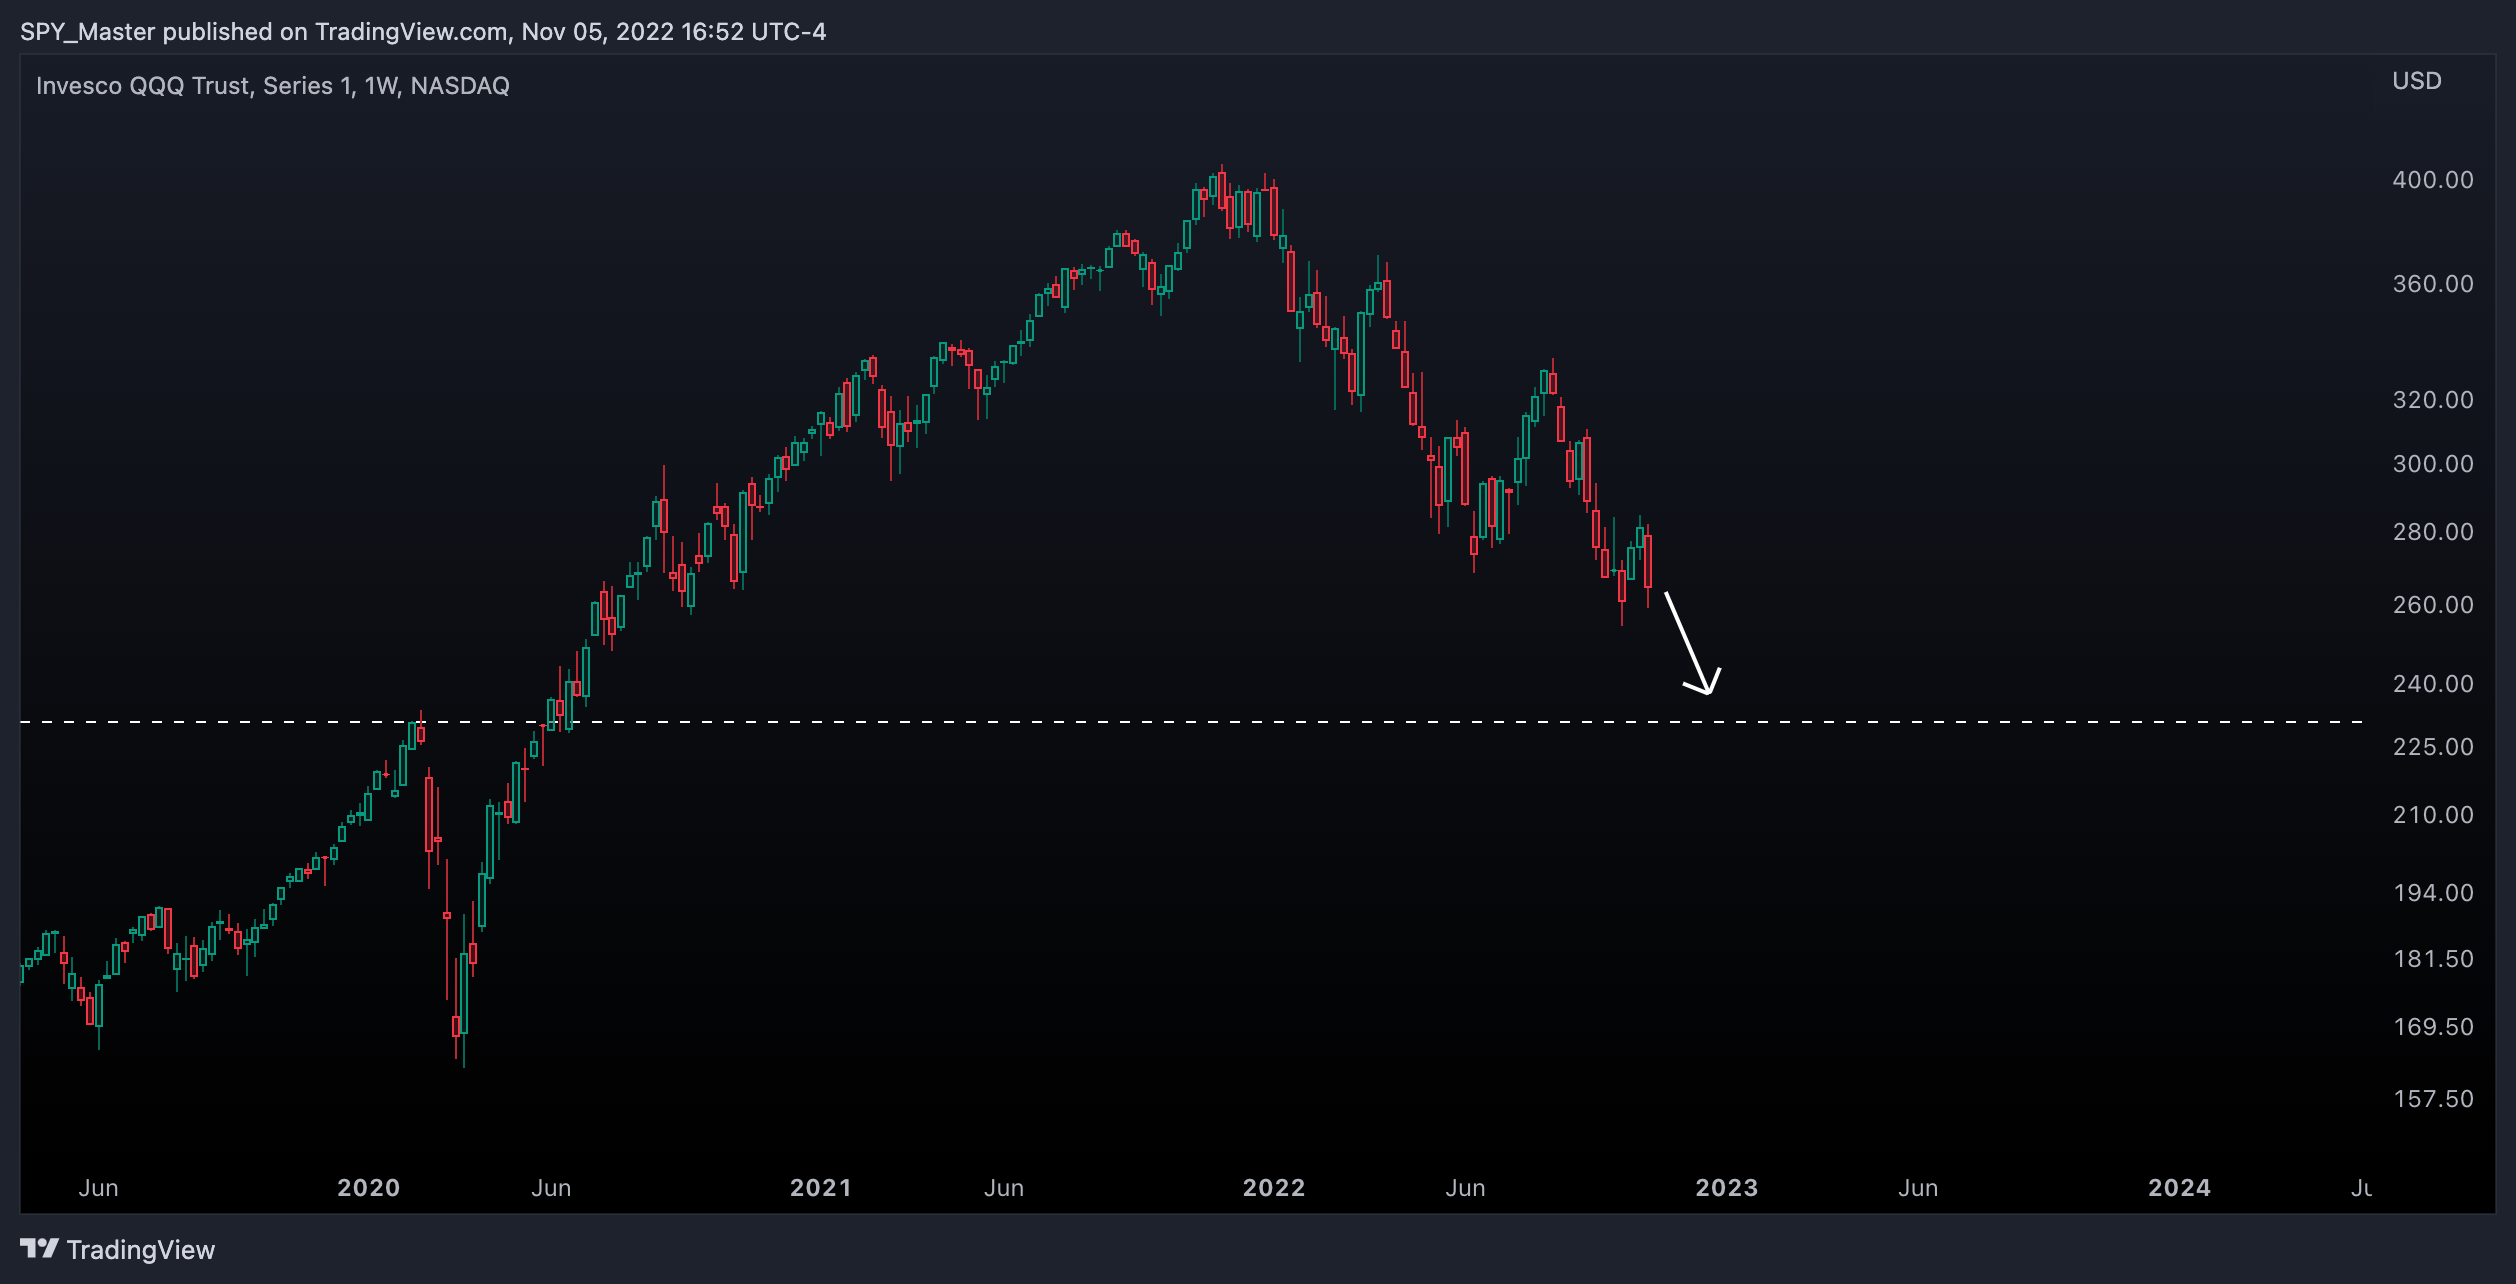Click the USD currency label
This screenshot has width=2516, height=1284.
(x=2417, y=81)
